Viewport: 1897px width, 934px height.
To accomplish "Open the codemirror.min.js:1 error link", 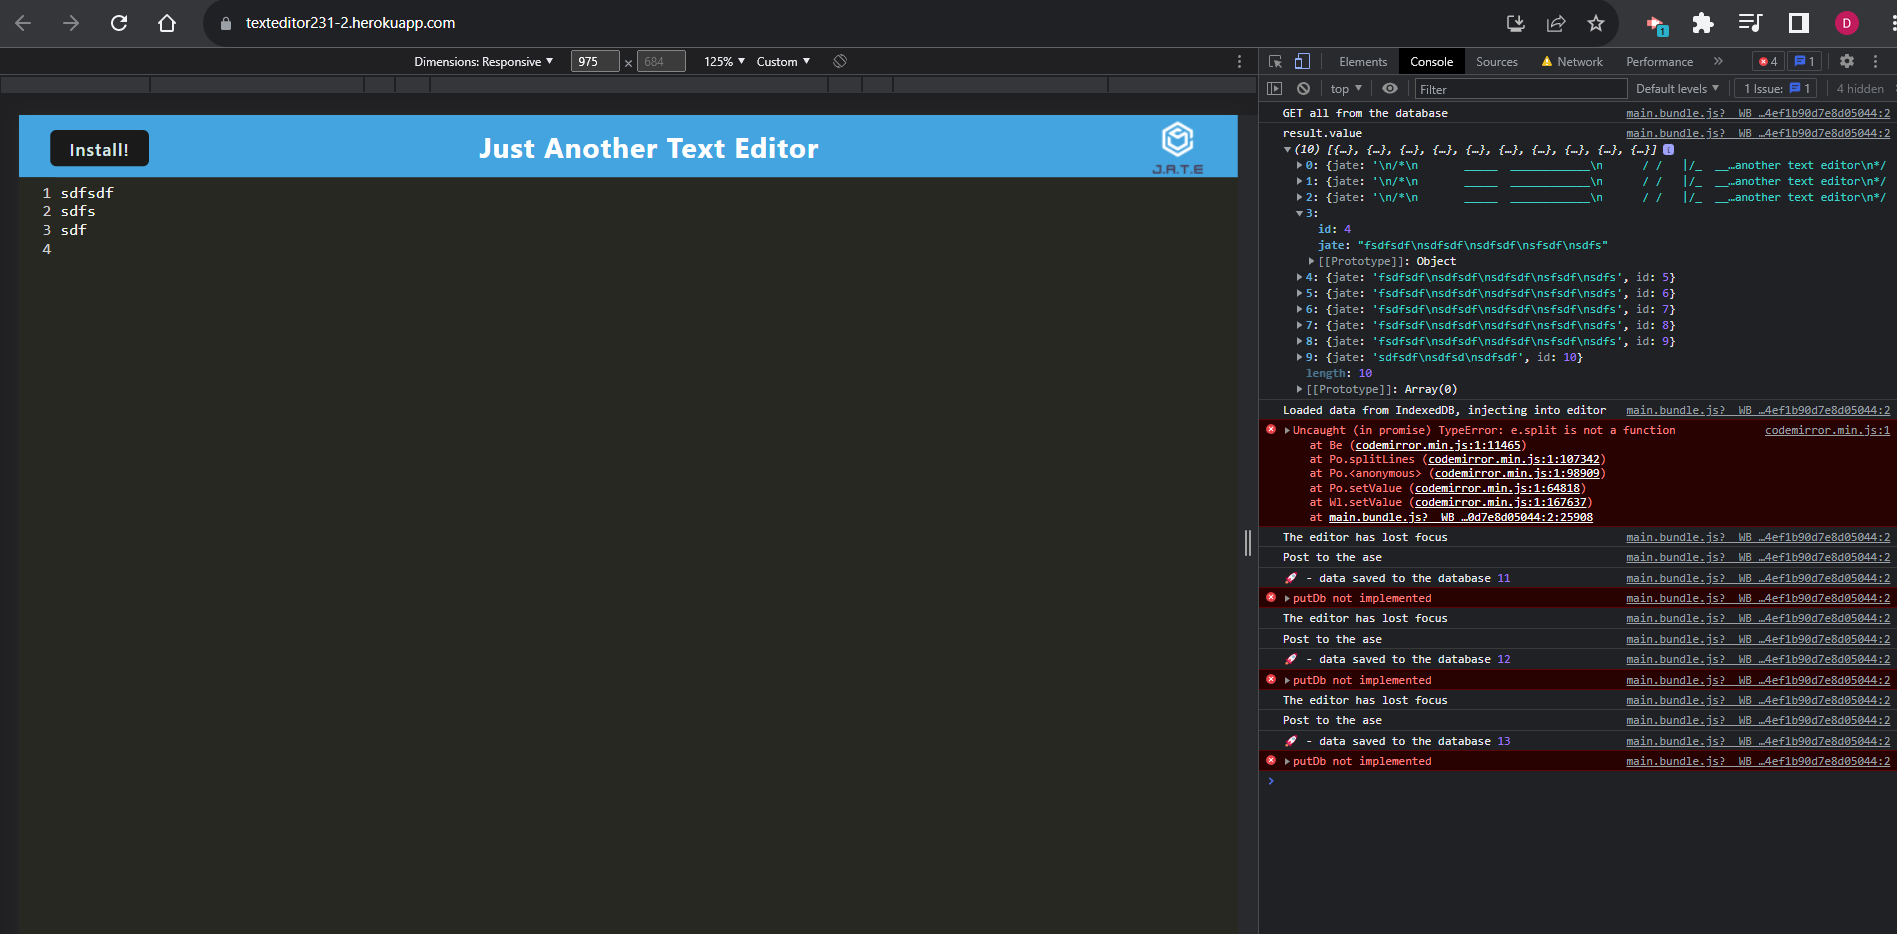I will coord(1826,430).
